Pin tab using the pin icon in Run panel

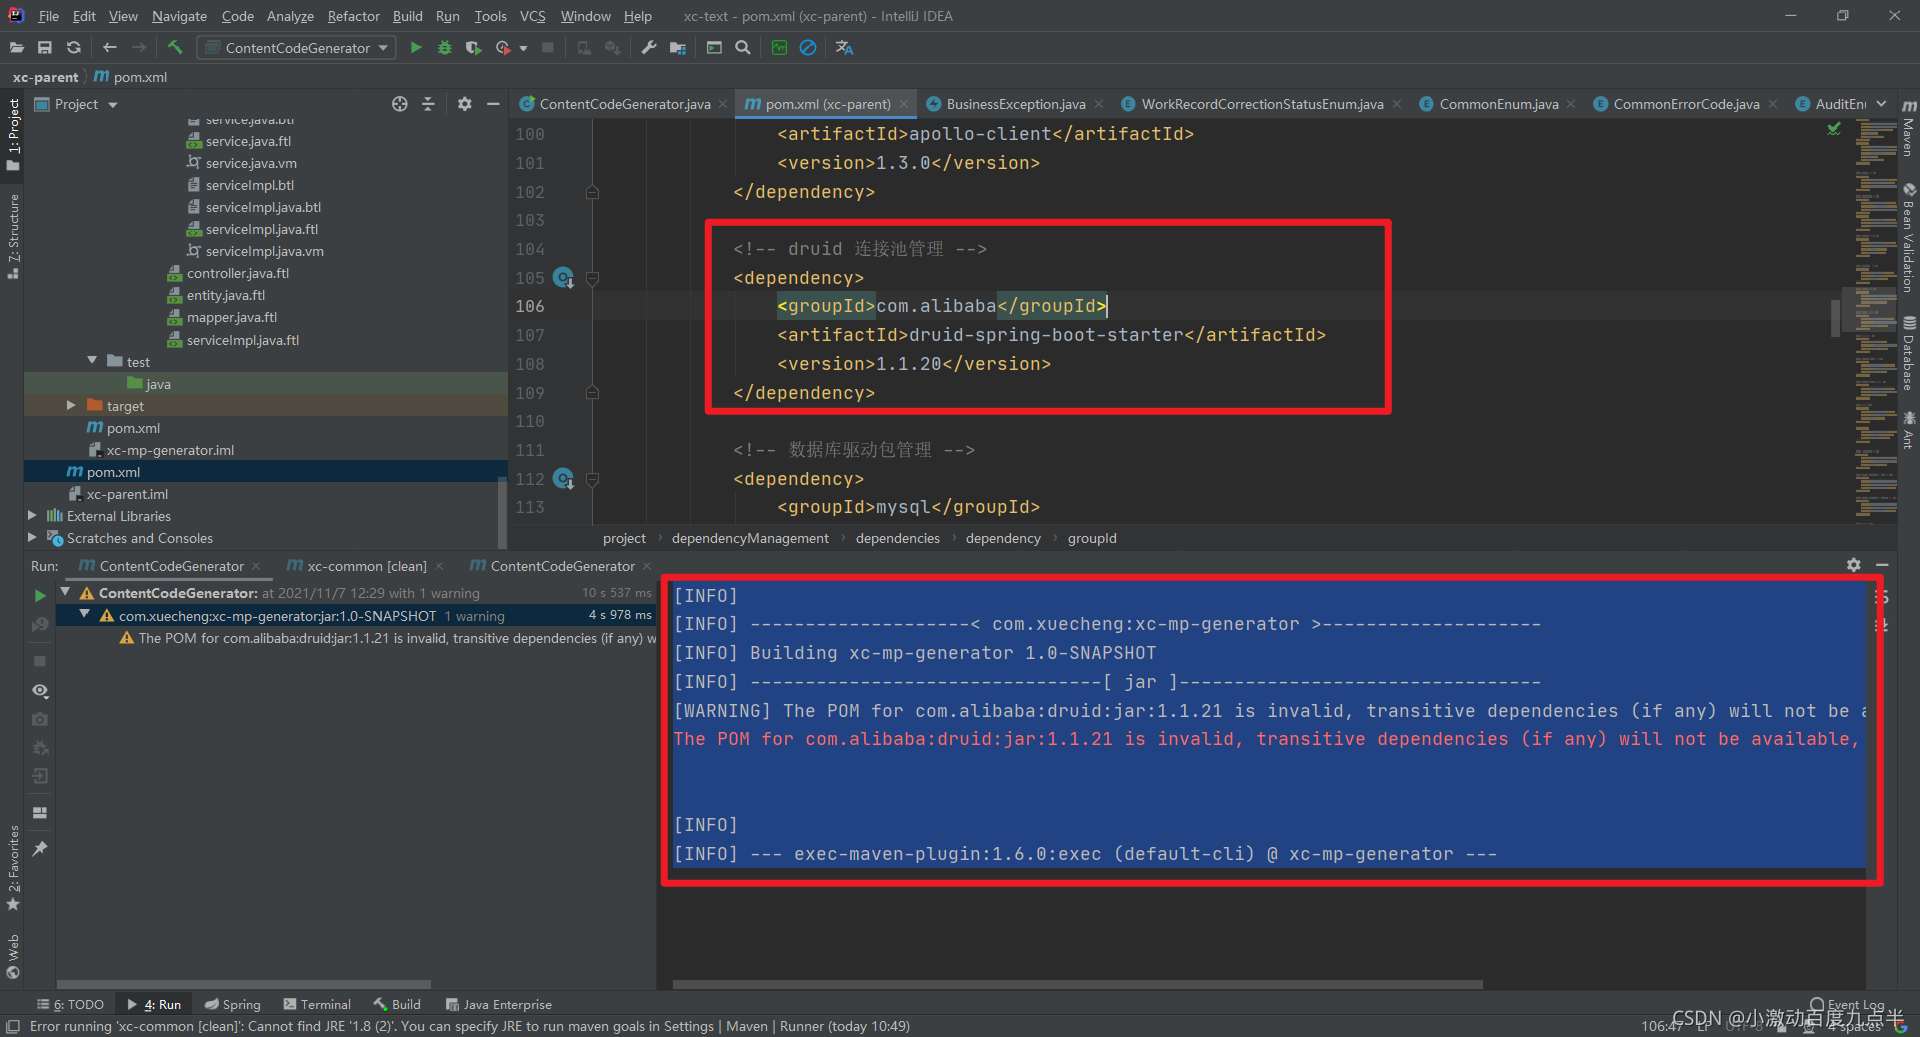click(40, 848)
